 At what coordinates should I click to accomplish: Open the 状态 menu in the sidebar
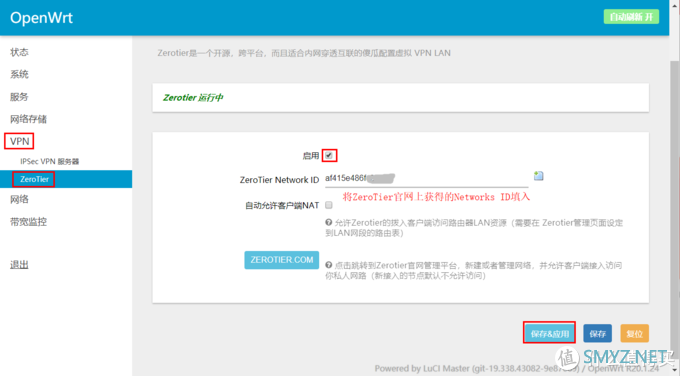pyautogui.click(x=19, y=52)
